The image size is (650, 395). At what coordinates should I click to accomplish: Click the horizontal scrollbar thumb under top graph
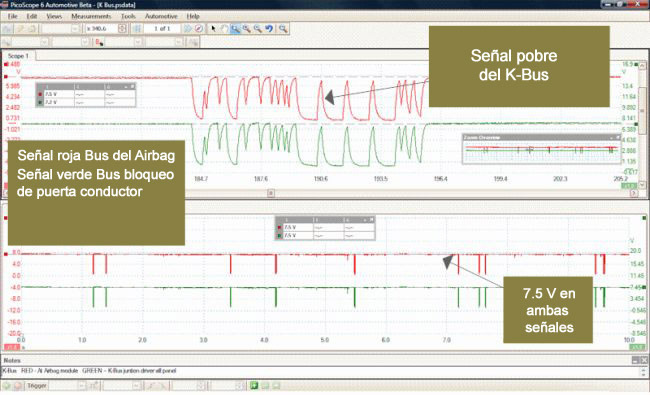(x=271, y=193)
